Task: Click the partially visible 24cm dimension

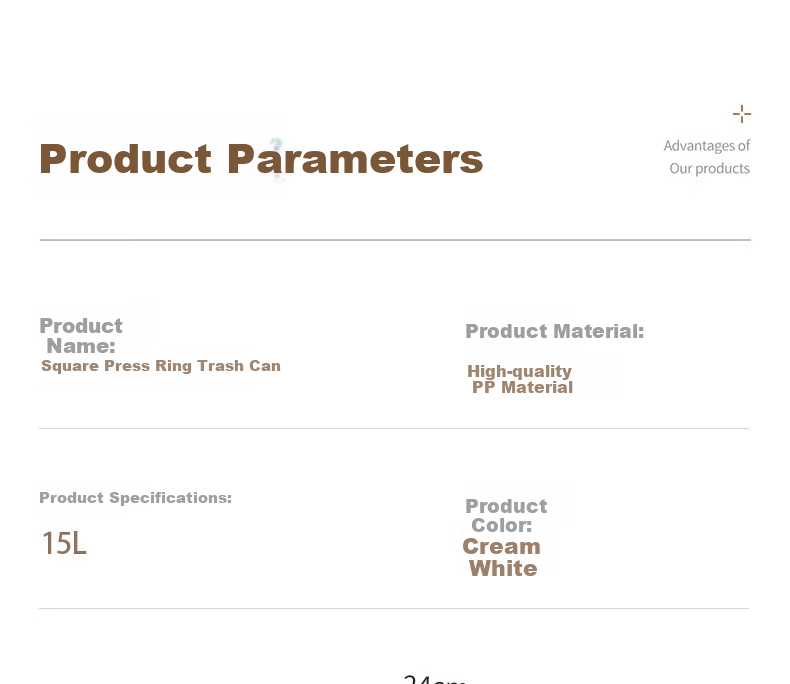Action: point(435,679)
